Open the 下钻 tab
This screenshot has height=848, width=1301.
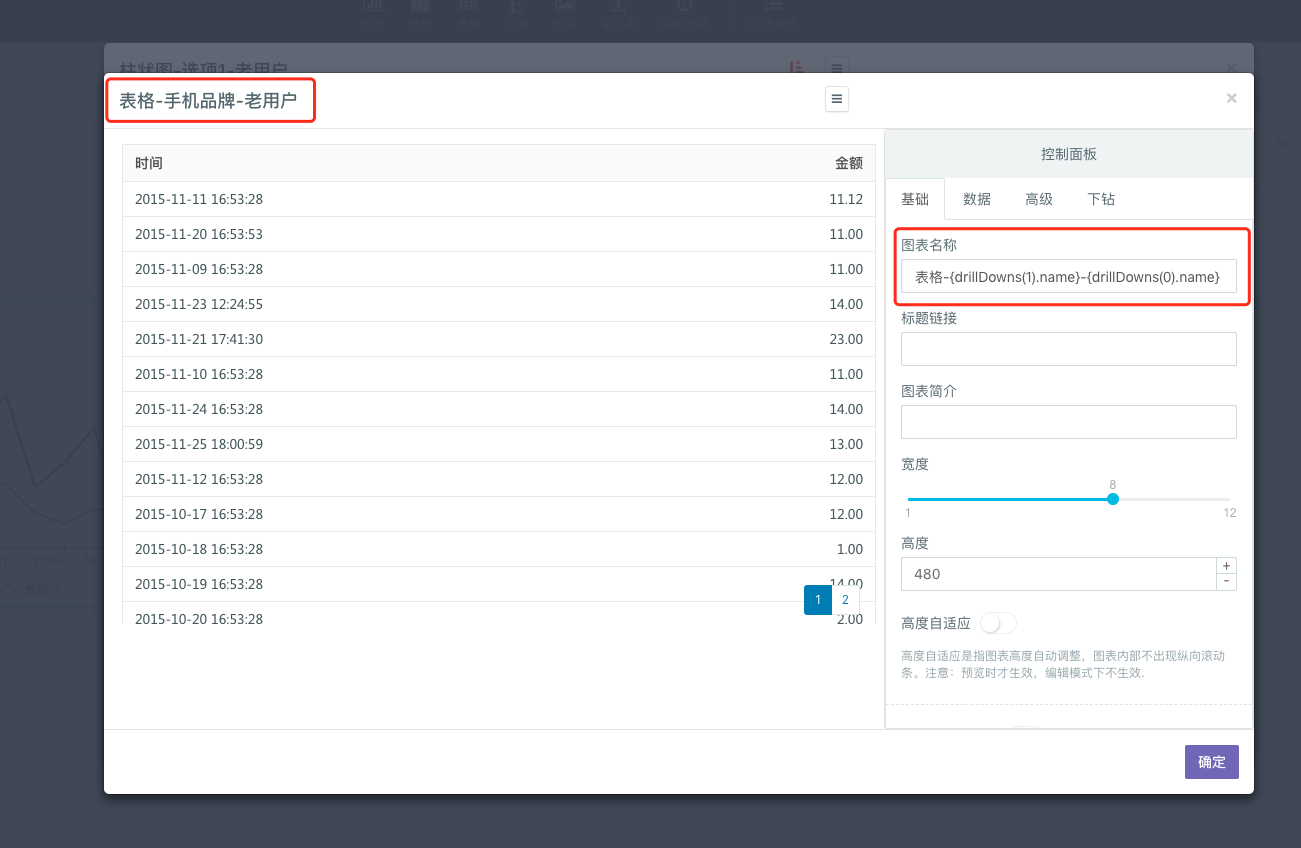pyautogui.click(x=1101, y=199)
